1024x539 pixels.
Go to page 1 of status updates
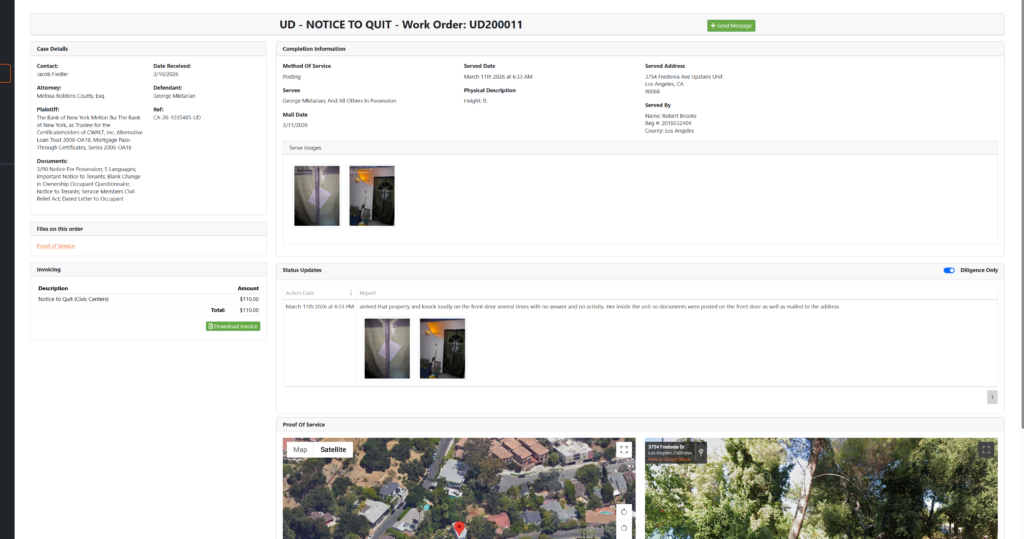(x=992, y=397)
